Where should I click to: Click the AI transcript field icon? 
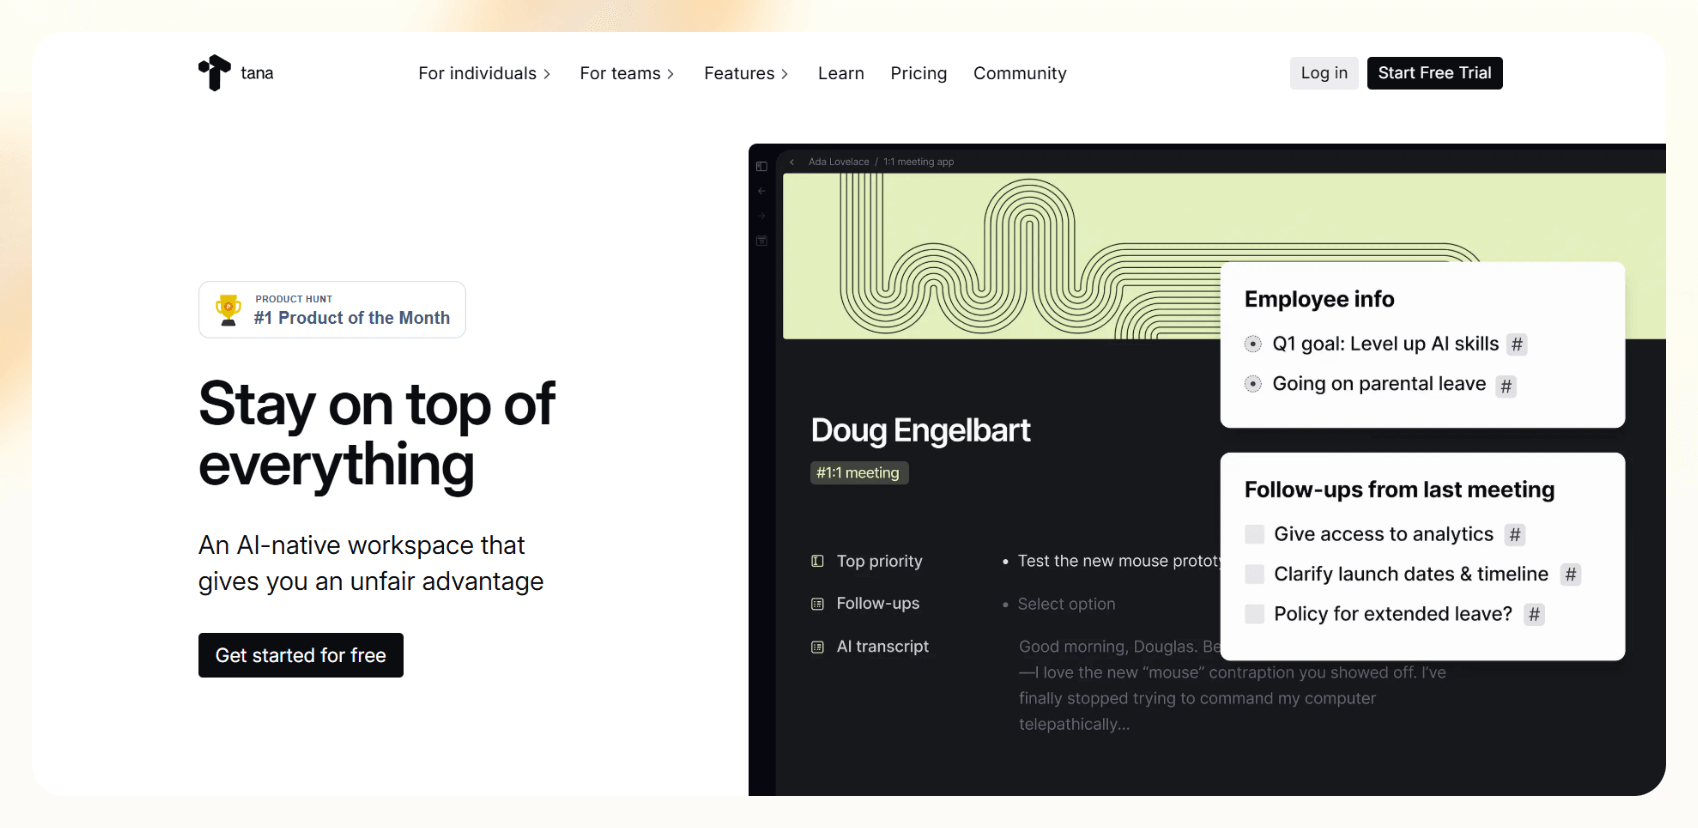[x=817, y=647]
